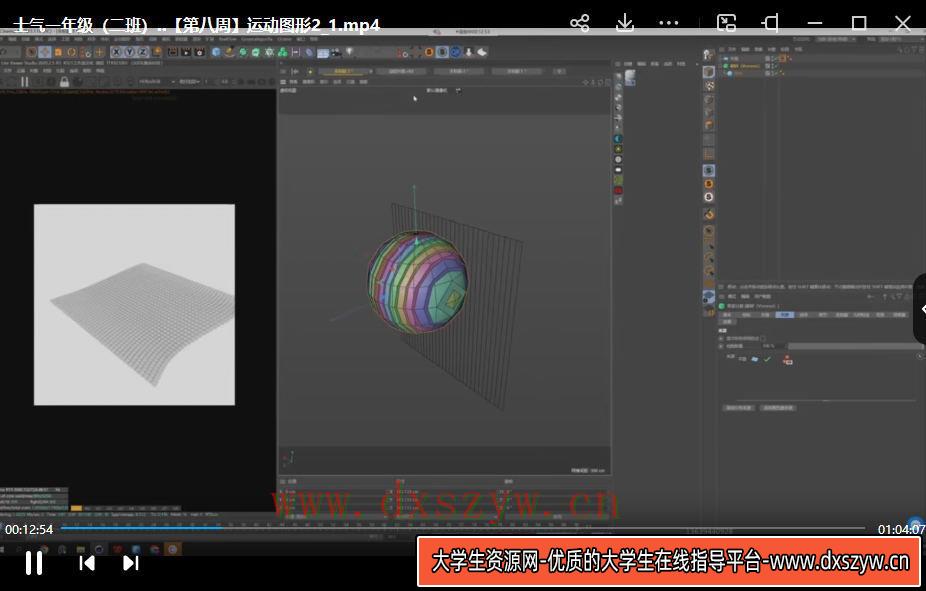Select the highlighted Move tool in the toolbar
Image resolution: width=926 pixels, height=591 pixels.
pyautogui.click(x=44, y=52)
